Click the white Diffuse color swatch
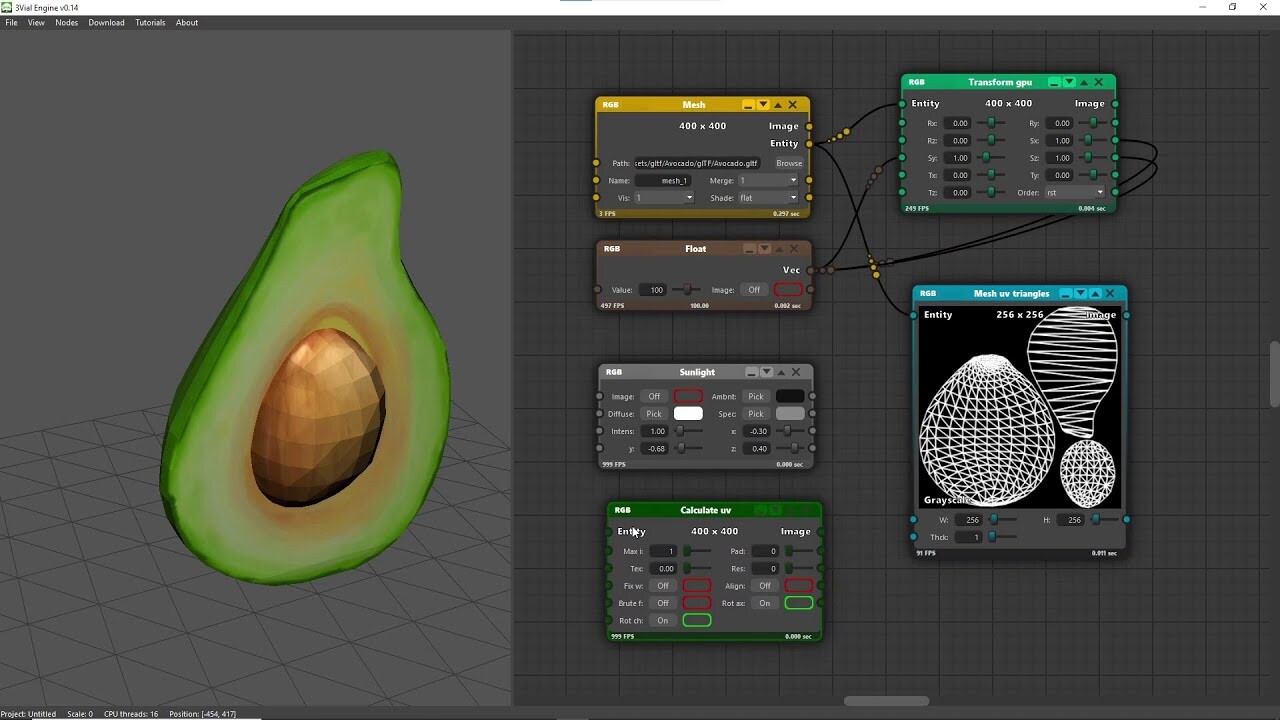The width and height of the screenshot is (1280, 720). tap(688, 414)
